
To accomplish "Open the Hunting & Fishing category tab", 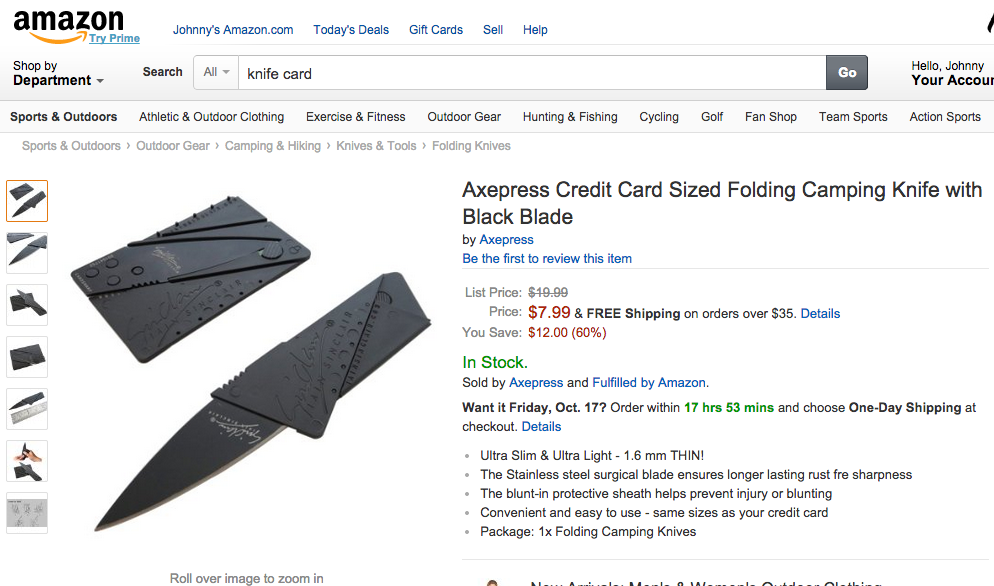I will point(570,117).
